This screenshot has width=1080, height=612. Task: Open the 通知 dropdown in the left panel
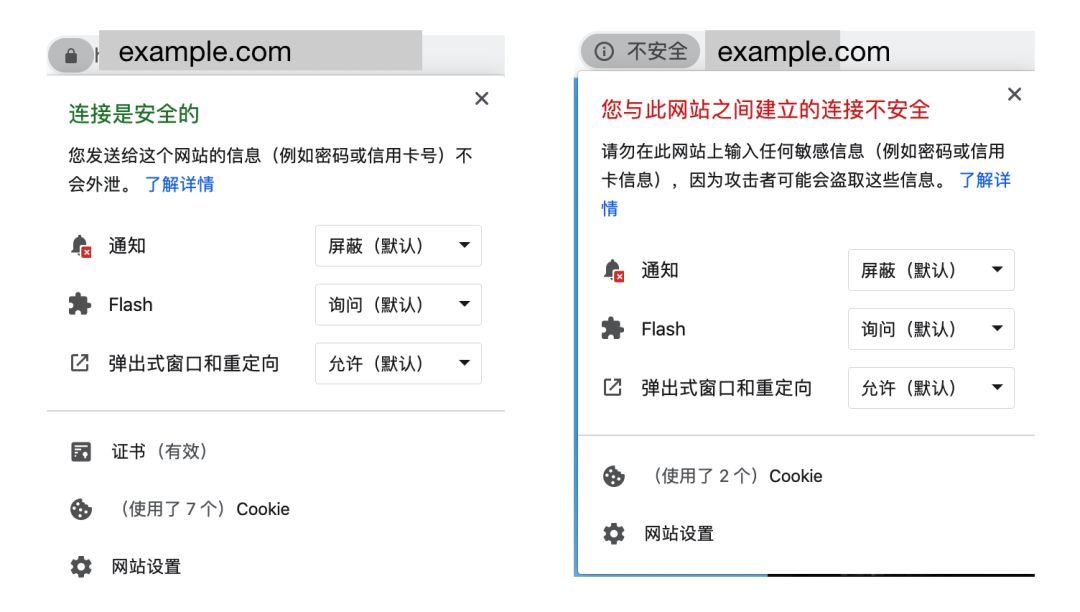click(x=398, y=246)
